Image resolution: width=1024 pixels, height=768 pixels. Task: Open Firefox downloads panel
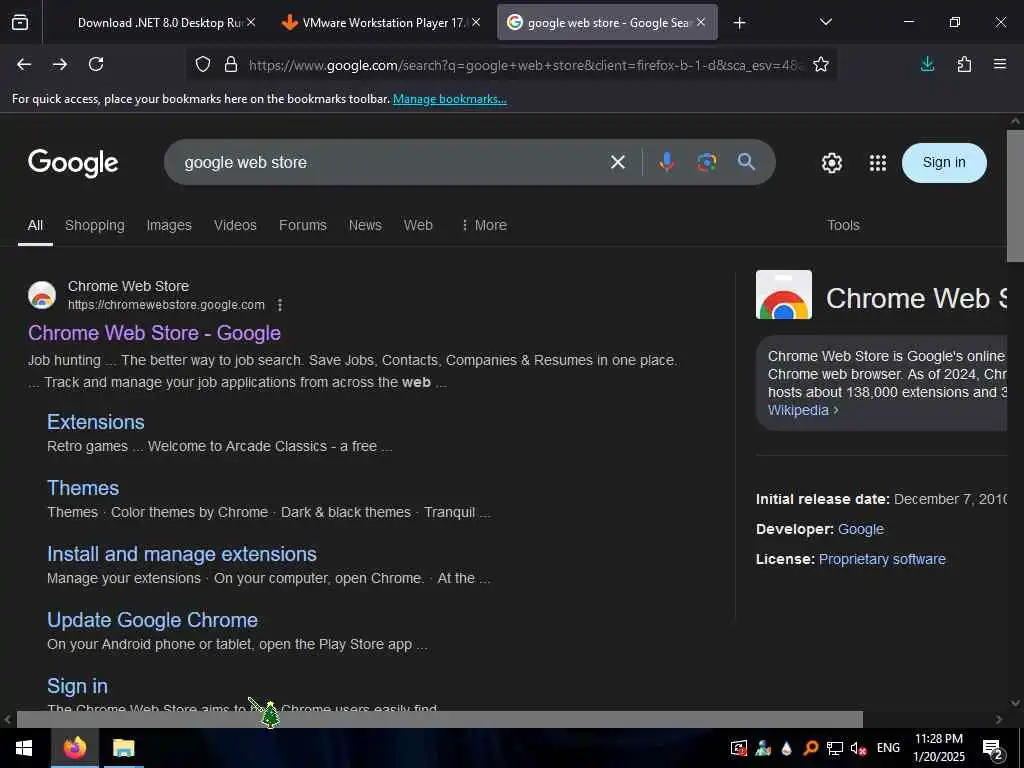tap(927, 64)
